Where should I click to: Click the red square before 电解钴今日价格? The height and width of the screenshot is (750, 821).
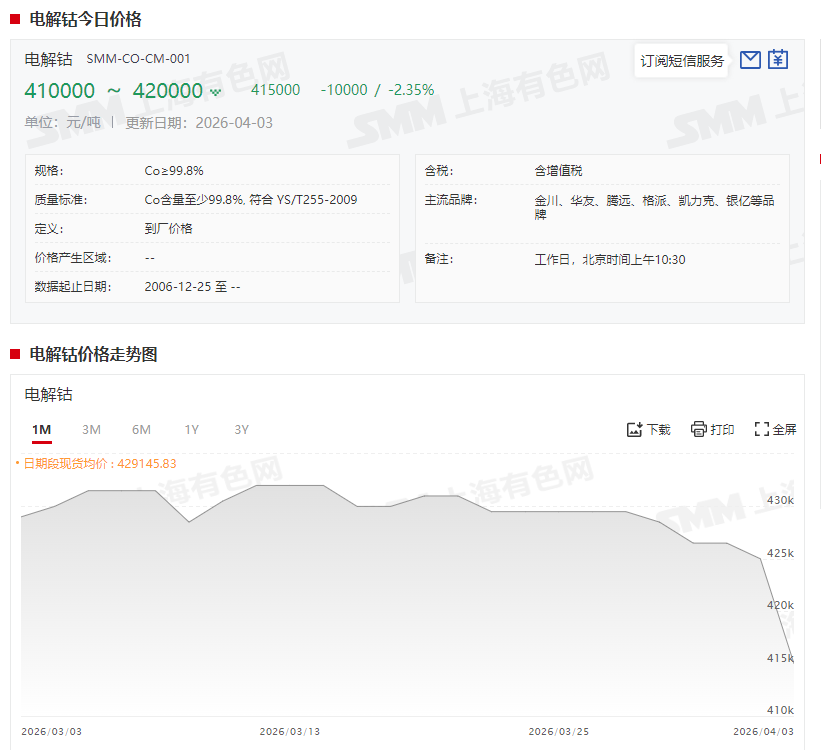15,19
